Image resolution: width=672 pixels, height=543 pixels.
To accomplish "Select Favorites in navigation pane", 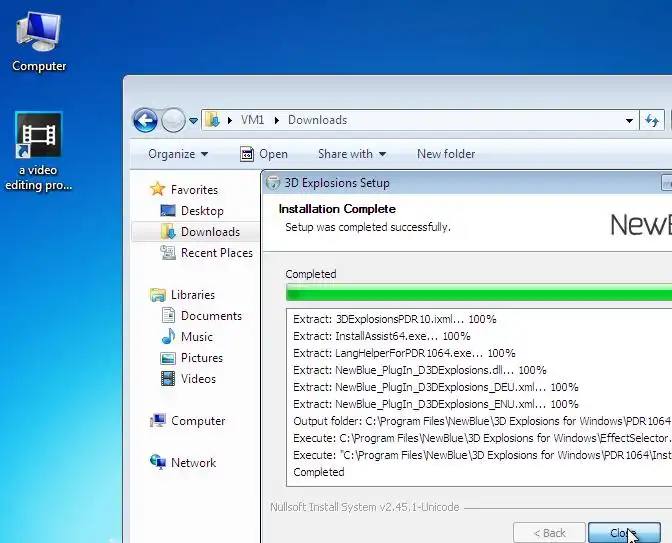I will click(x=194, y=189).
